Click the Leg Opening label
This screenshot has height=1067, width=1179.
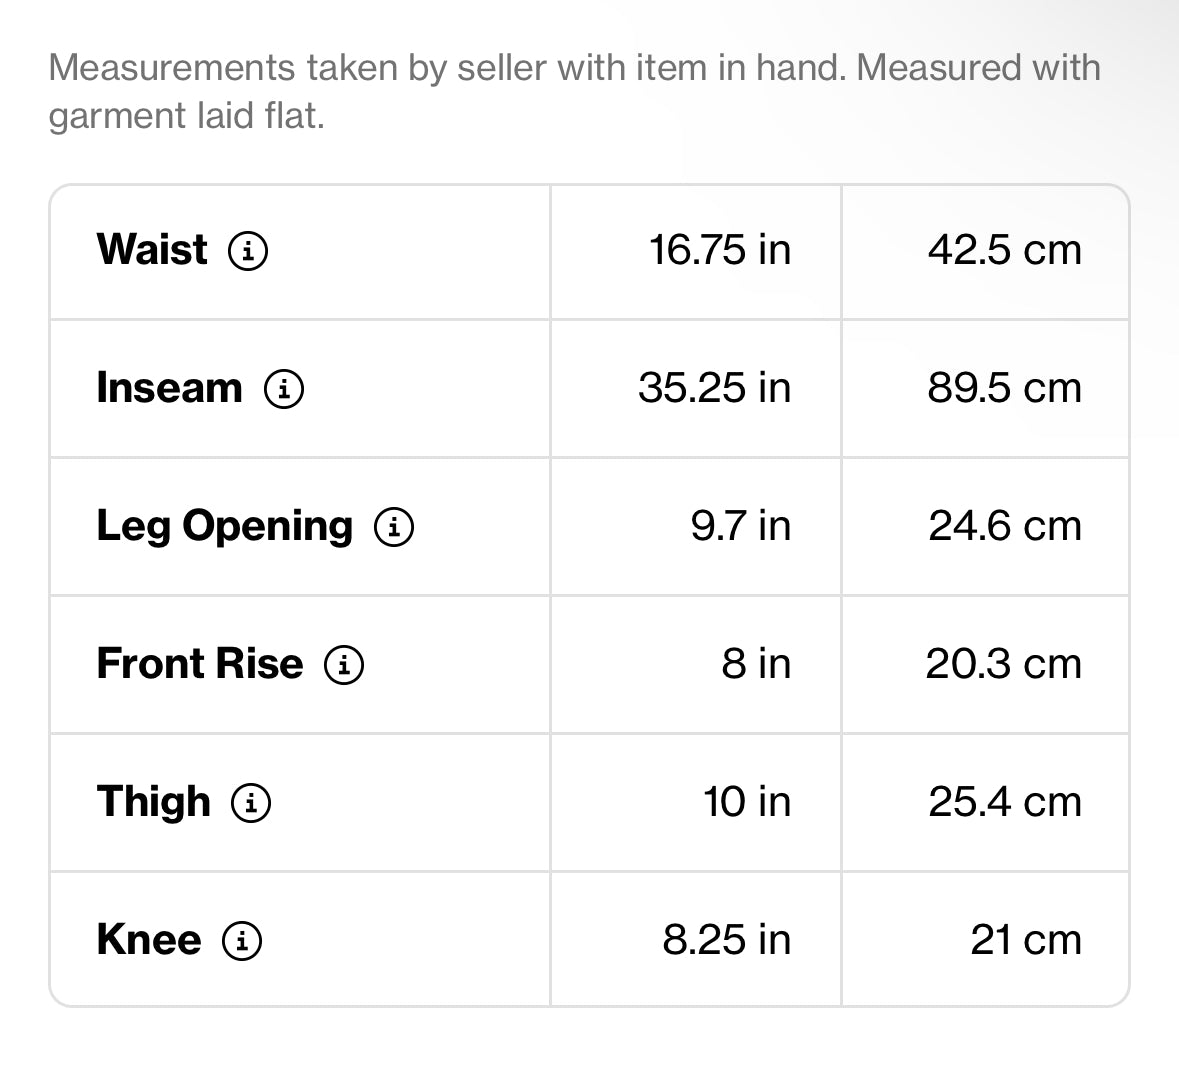(225, 526)
